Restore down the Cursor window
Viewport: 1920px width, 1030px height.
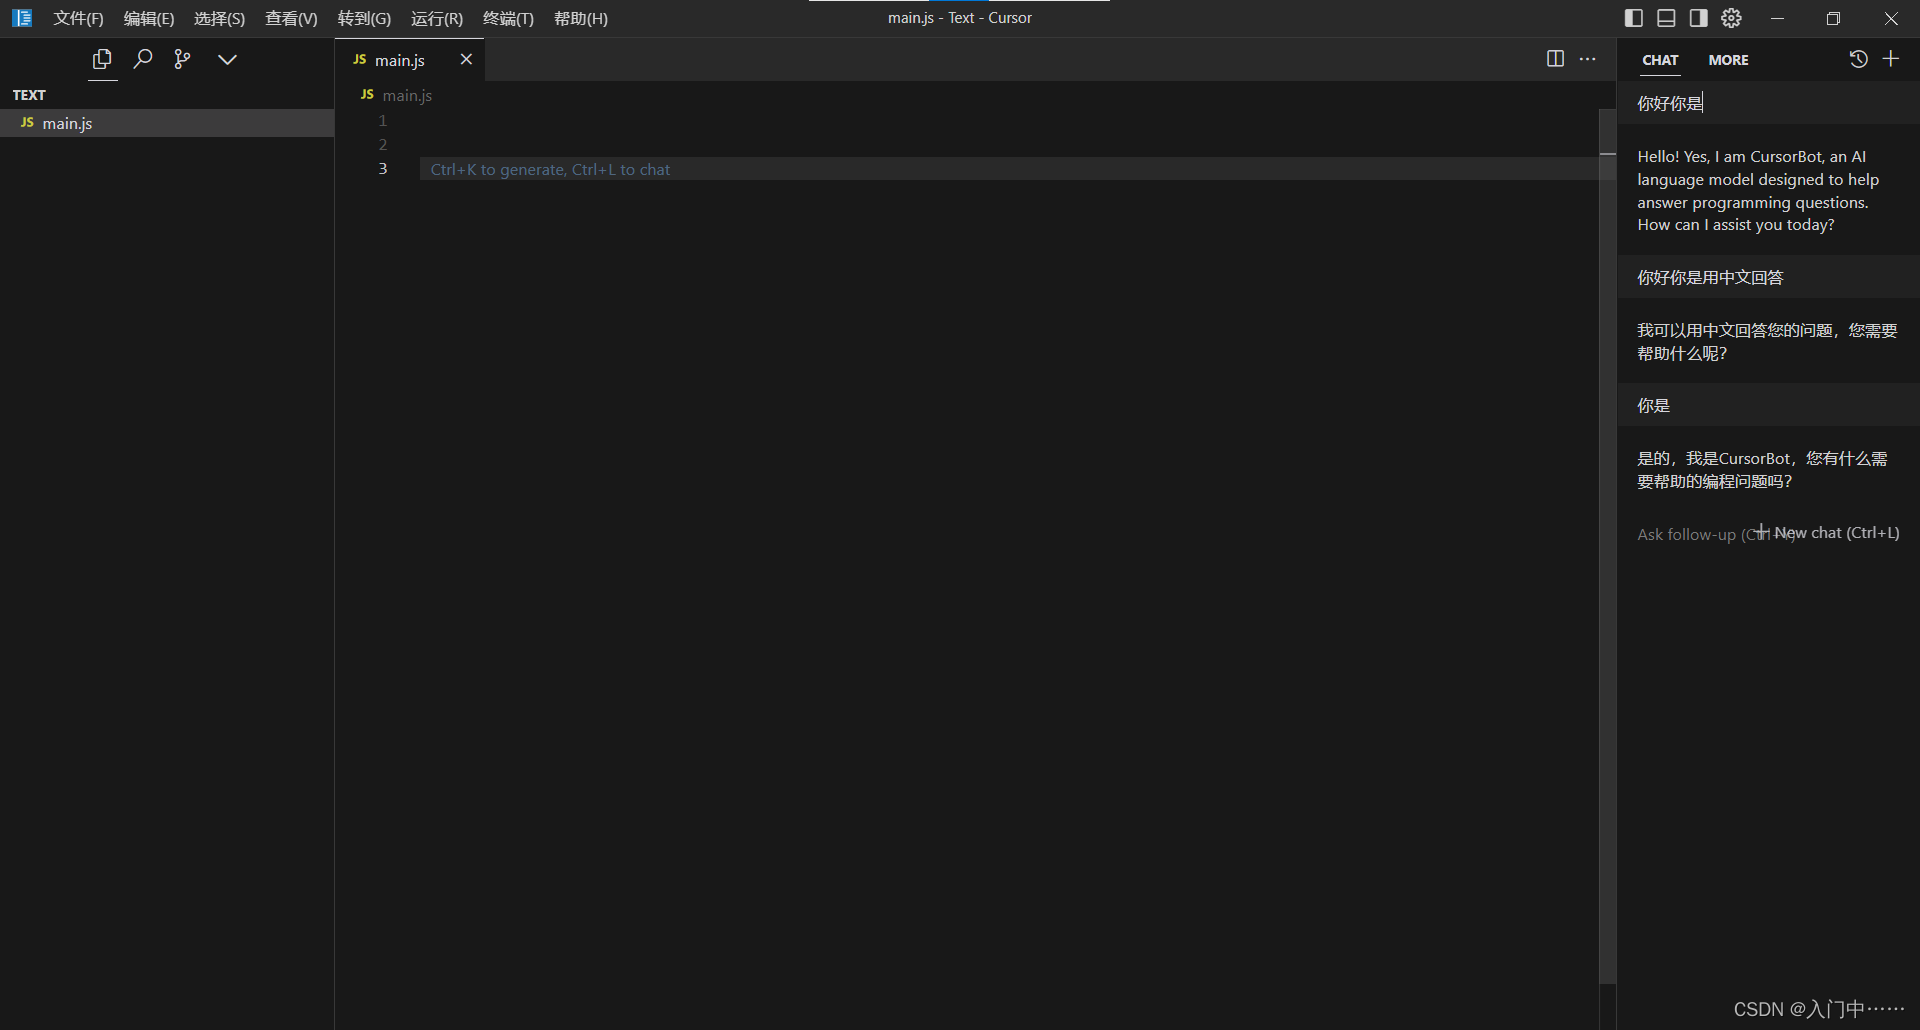(x=1833, y=18)
